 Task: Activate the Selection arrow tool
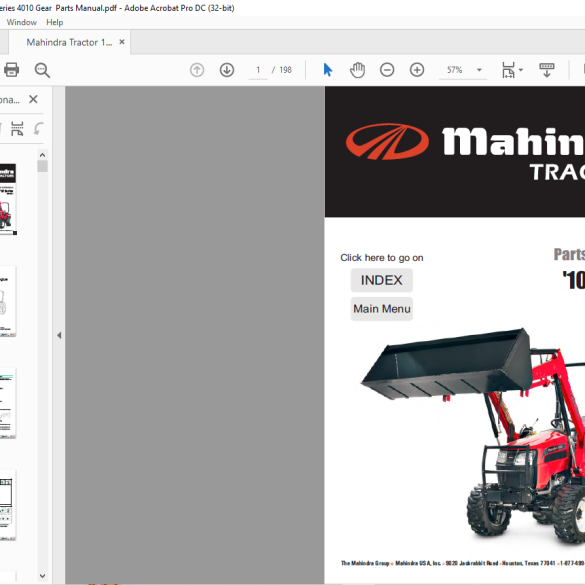[x=328, y=70]
